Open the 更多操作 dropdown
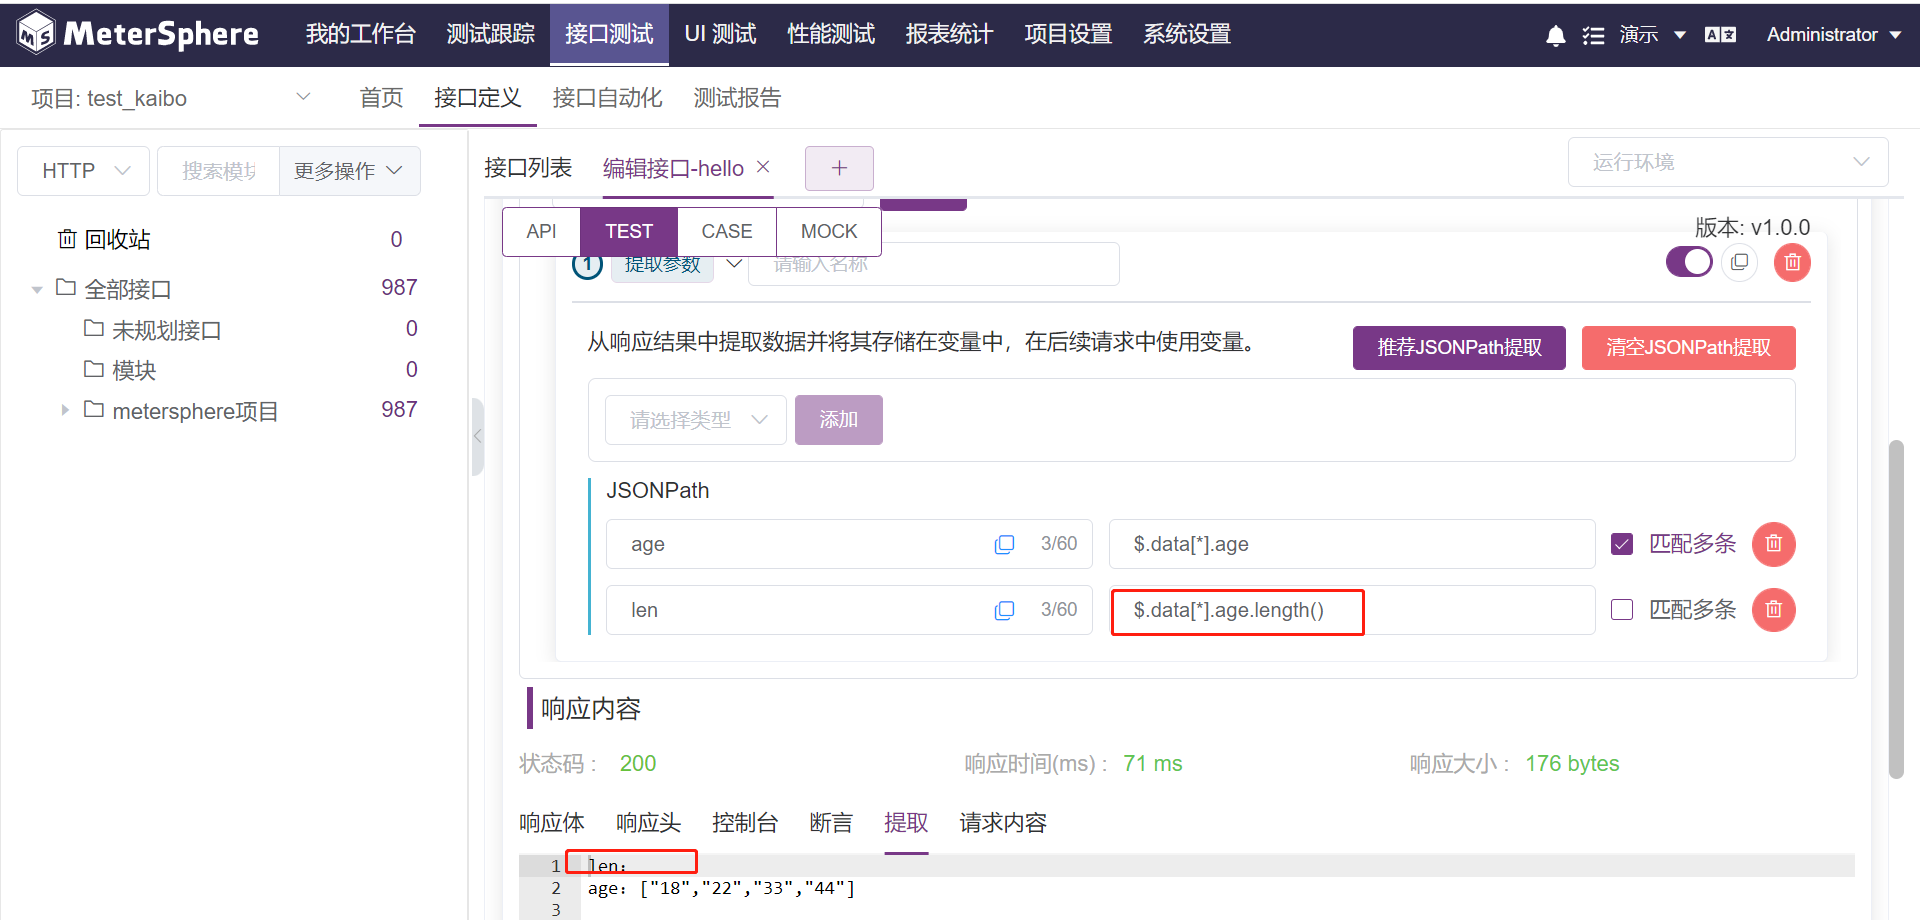 click(349, 171)
